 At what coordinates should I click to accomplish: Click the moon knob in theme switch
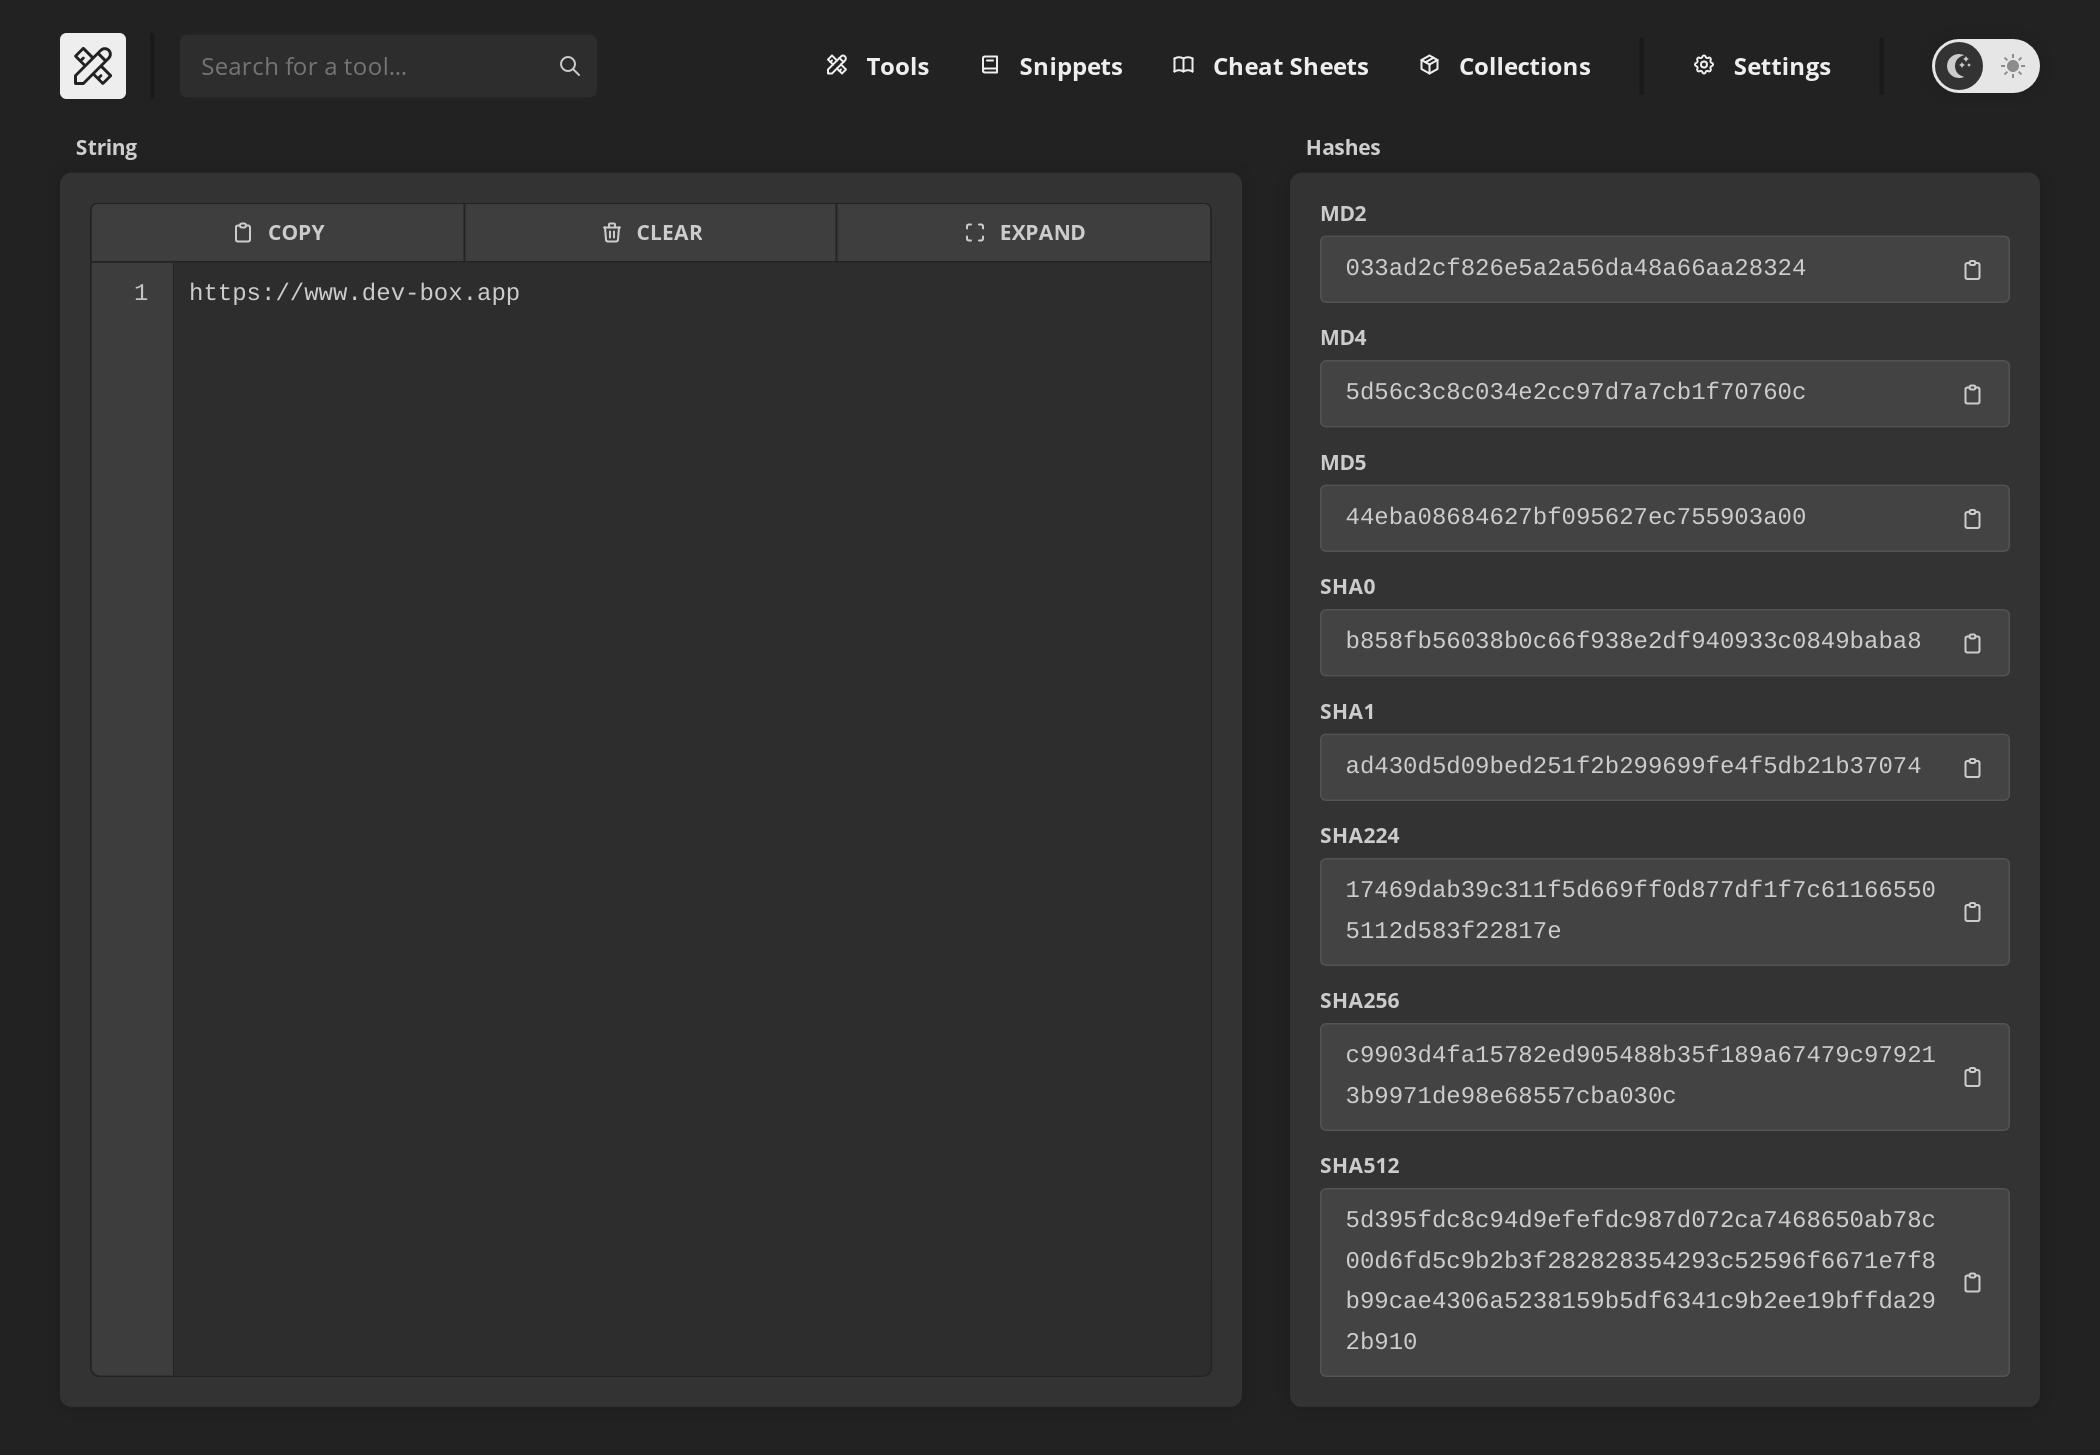coord(1959,66)
